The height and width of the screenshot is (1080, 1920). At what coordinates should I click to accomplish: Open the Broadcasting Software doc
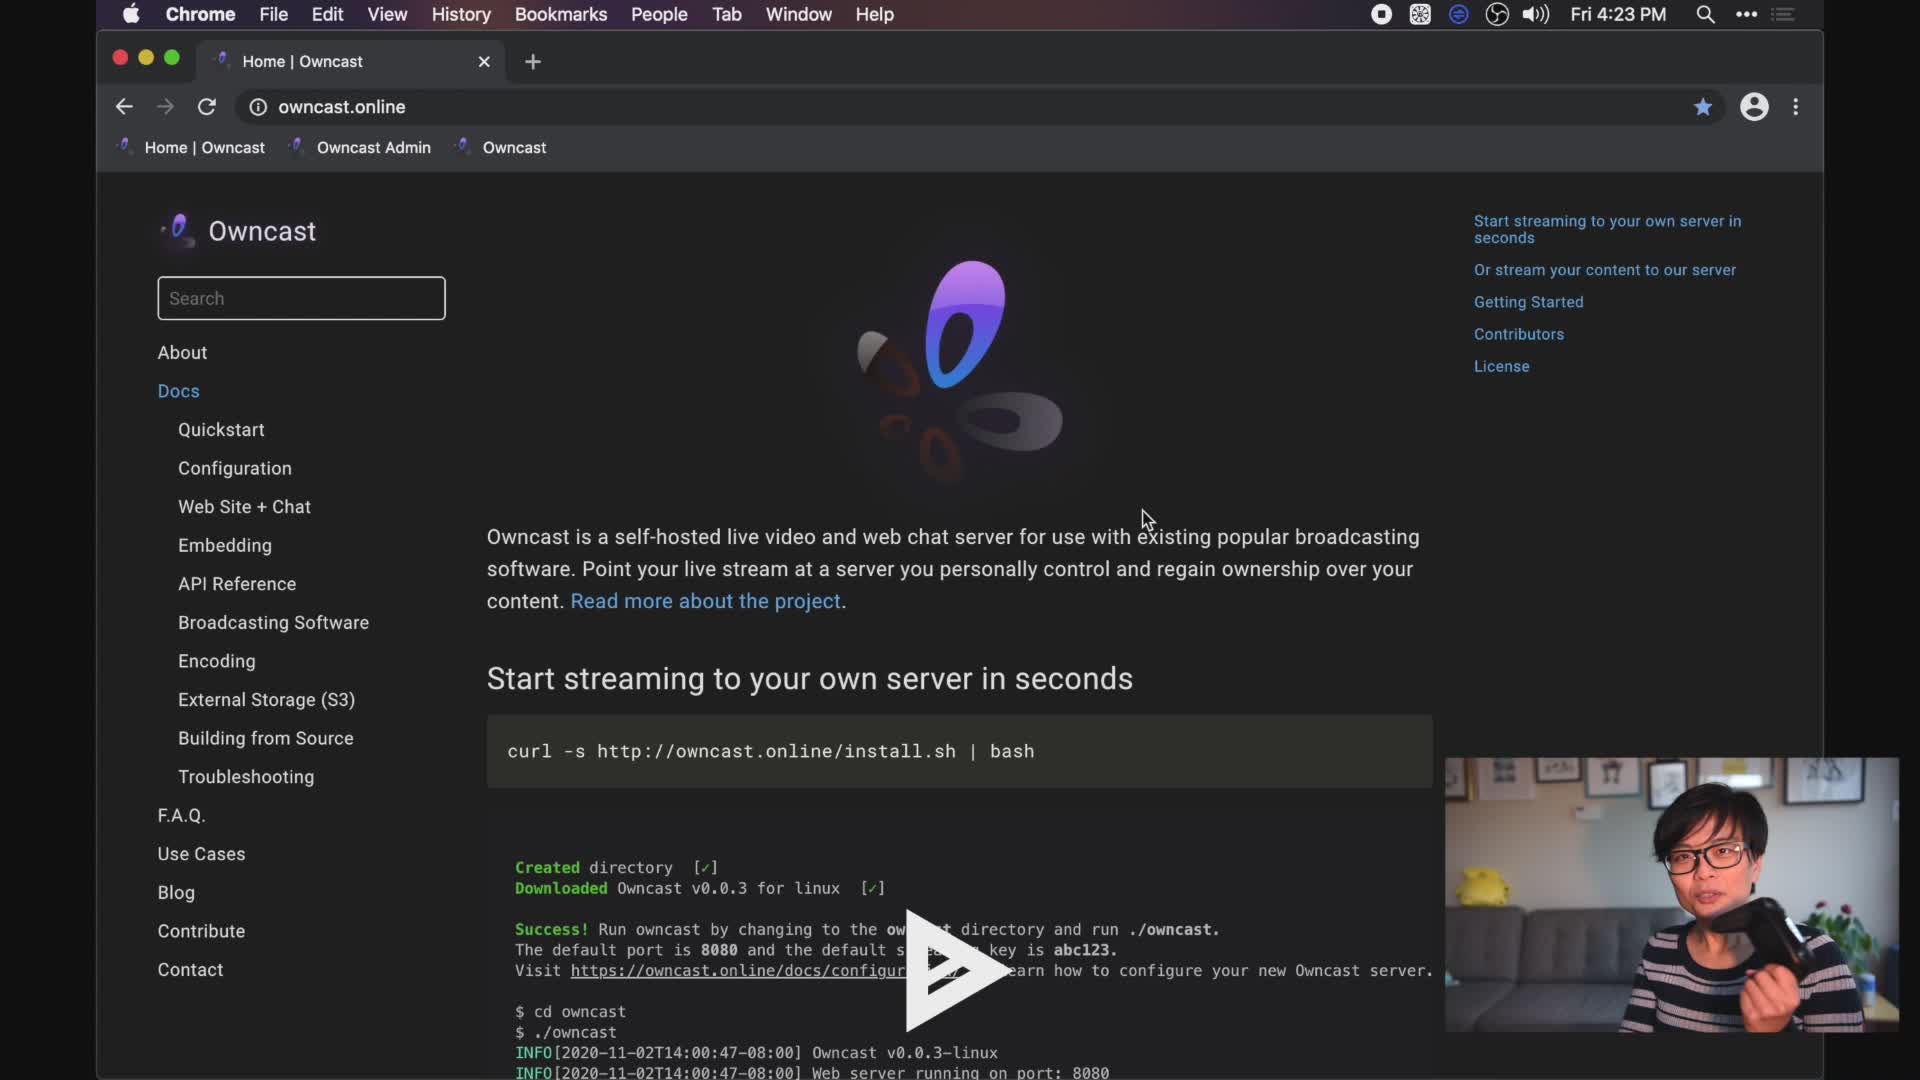click(273, 623)
